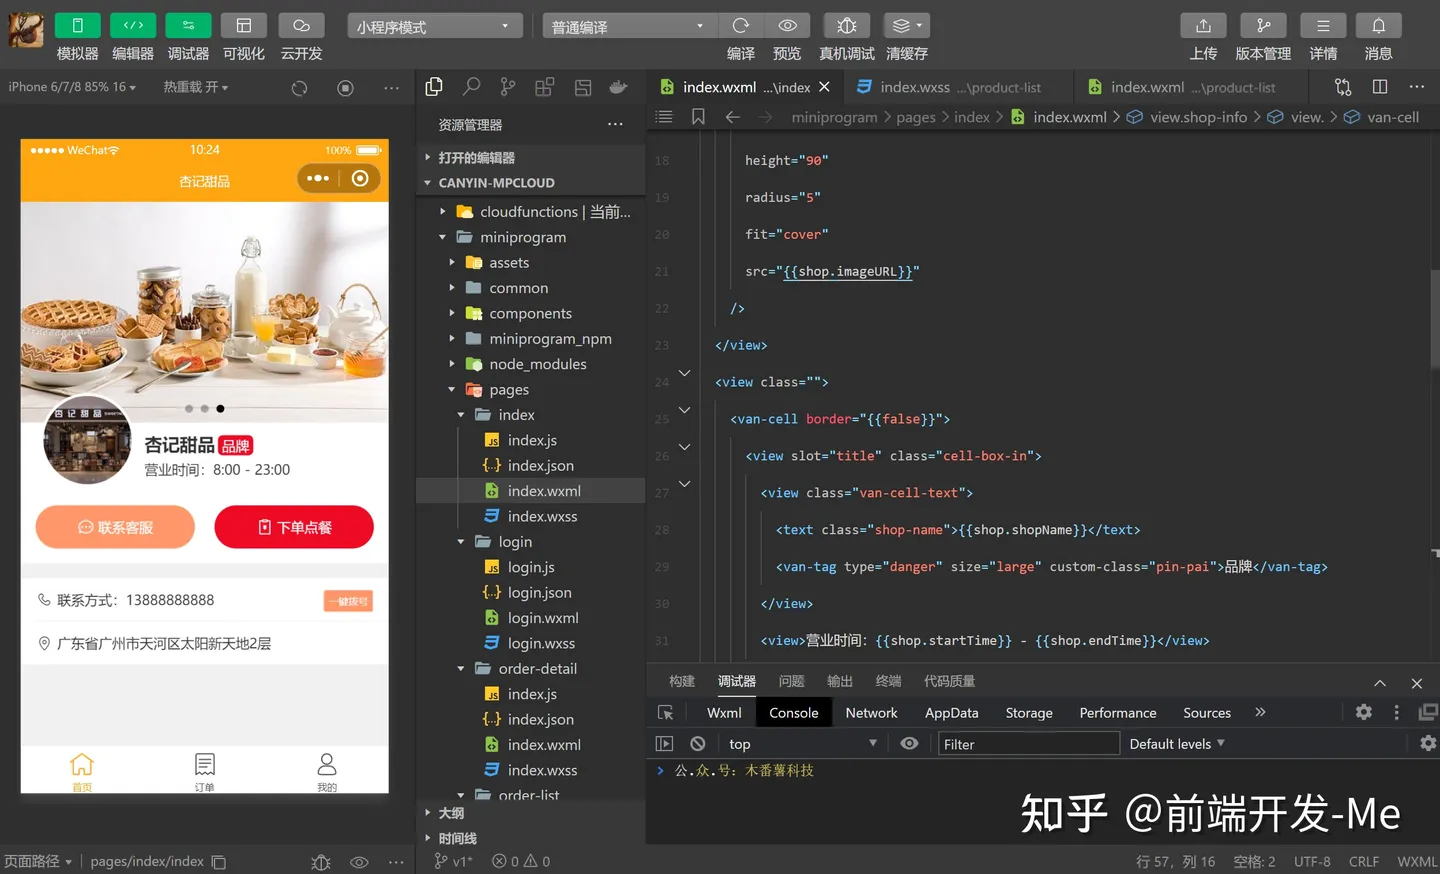Open login.wxml in the file tree

pyautogui.click(x=543, y=618)
